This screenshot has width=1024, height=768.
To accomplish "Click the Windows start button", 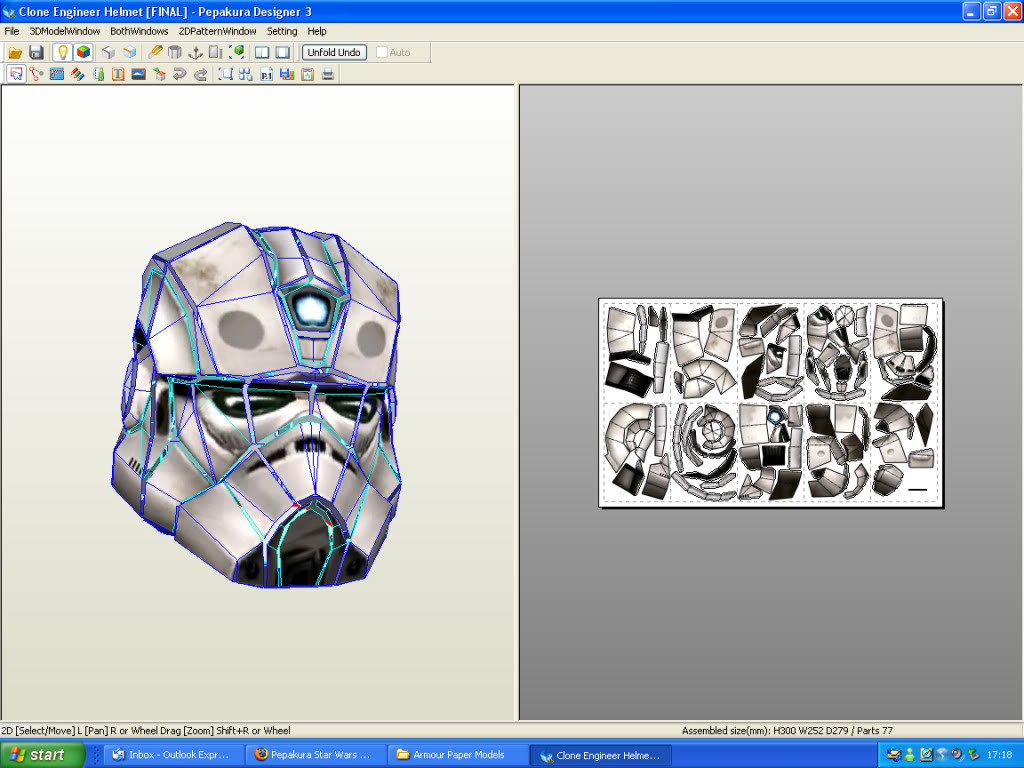I will click(x=42, y=755).
